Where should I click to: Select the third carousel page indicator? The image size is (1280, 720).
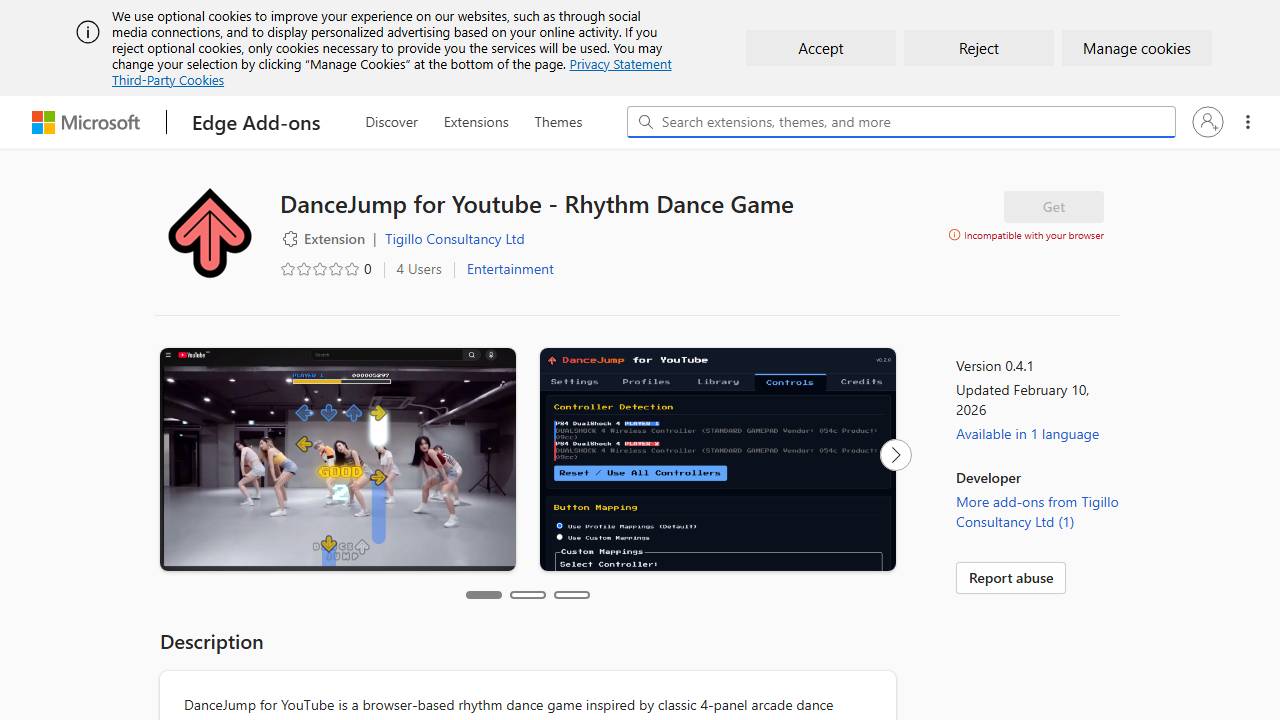(572, 595)
